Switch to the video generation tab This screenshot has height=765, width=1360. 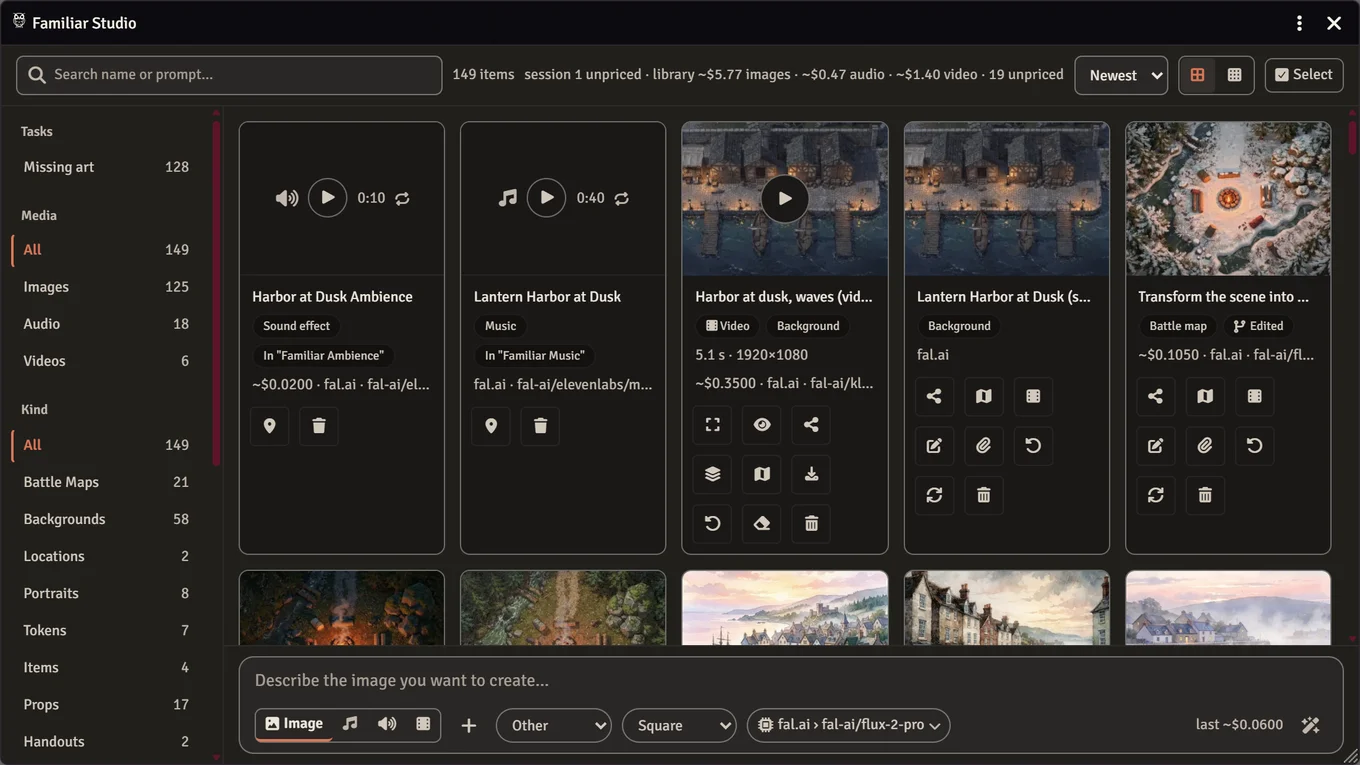point(423,724)
